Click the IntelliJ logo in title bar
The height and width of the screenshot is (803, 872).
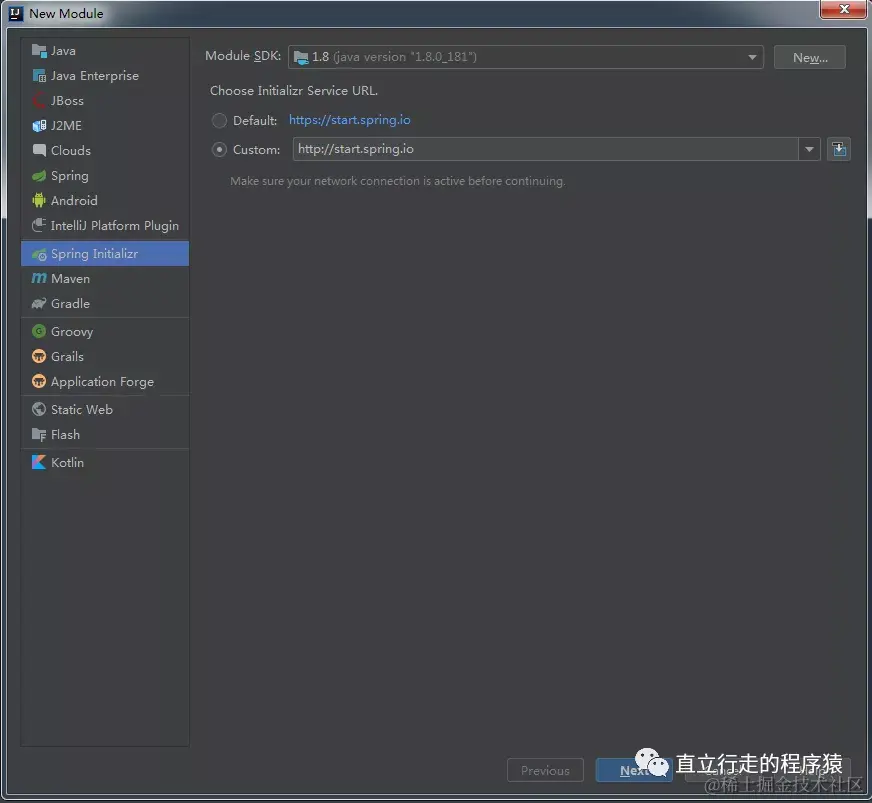16,13
